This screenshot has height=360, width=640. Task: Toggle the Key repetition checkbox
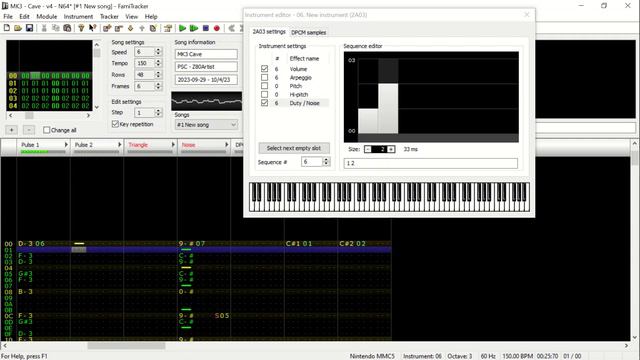pyautogui.click(x=115, y=124)
